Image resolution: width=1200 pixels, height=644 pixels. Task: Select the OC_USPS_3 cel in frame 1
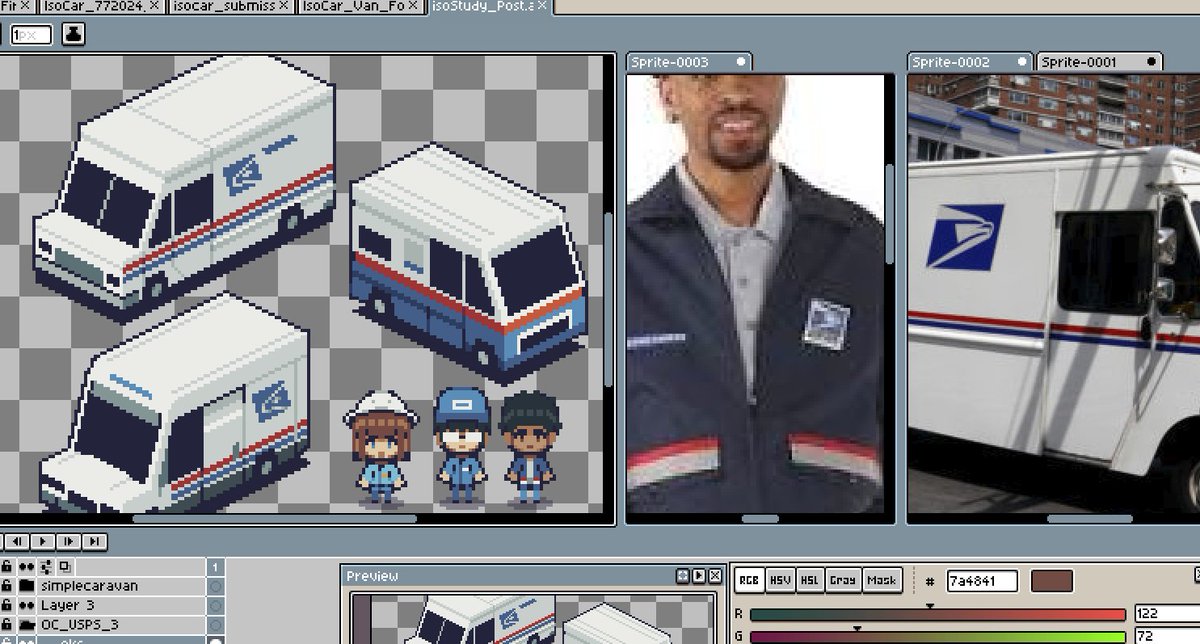point(215,624)
